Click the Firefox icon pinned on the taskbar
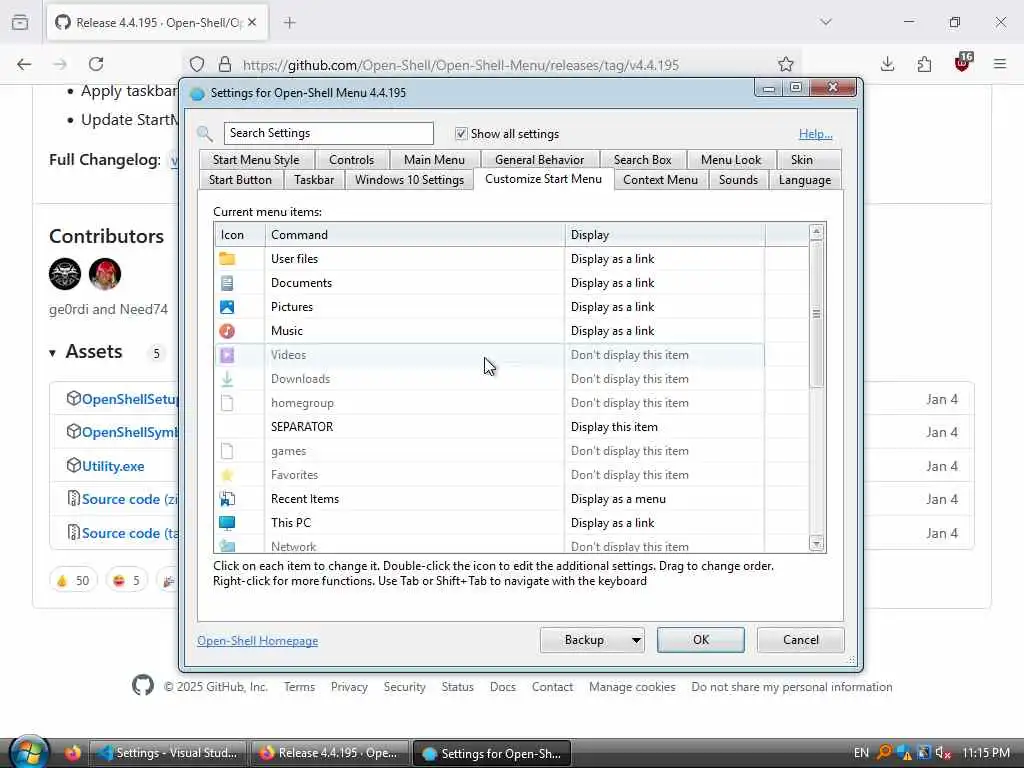Viewport: 1024px width, 768px height. click(72, 753)
